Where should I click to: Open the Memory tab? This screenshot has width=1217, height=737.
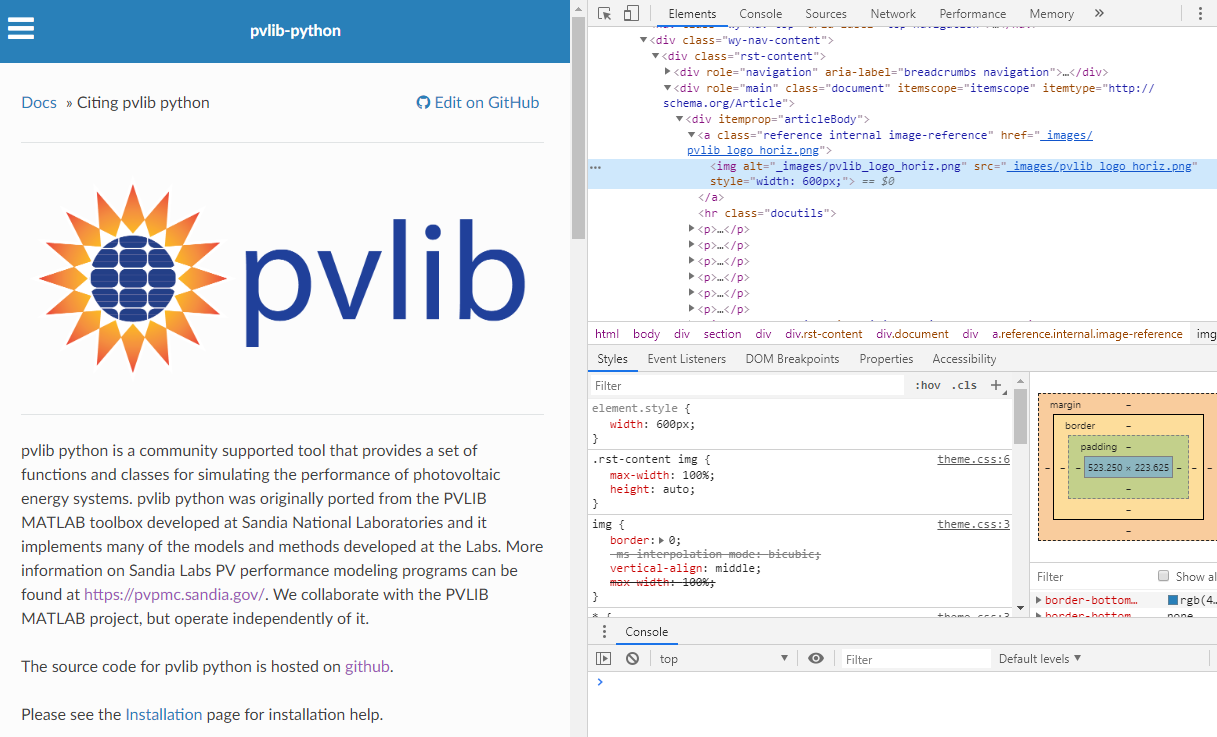tap(1052, 13)
